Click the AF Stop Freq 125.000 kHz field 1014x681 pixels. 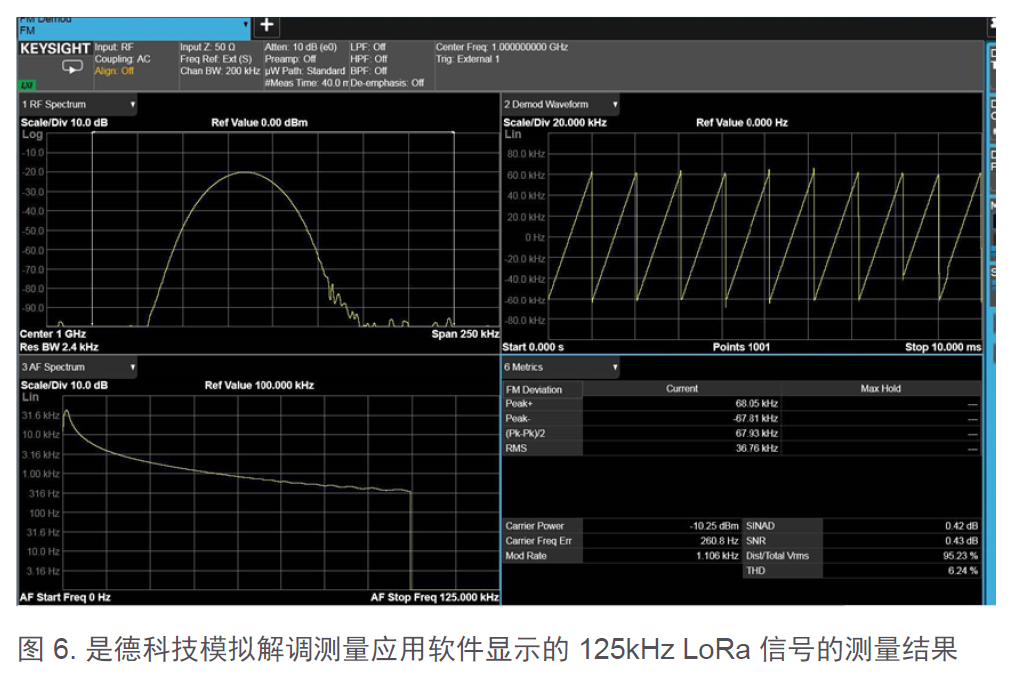(x=434, y=597)
